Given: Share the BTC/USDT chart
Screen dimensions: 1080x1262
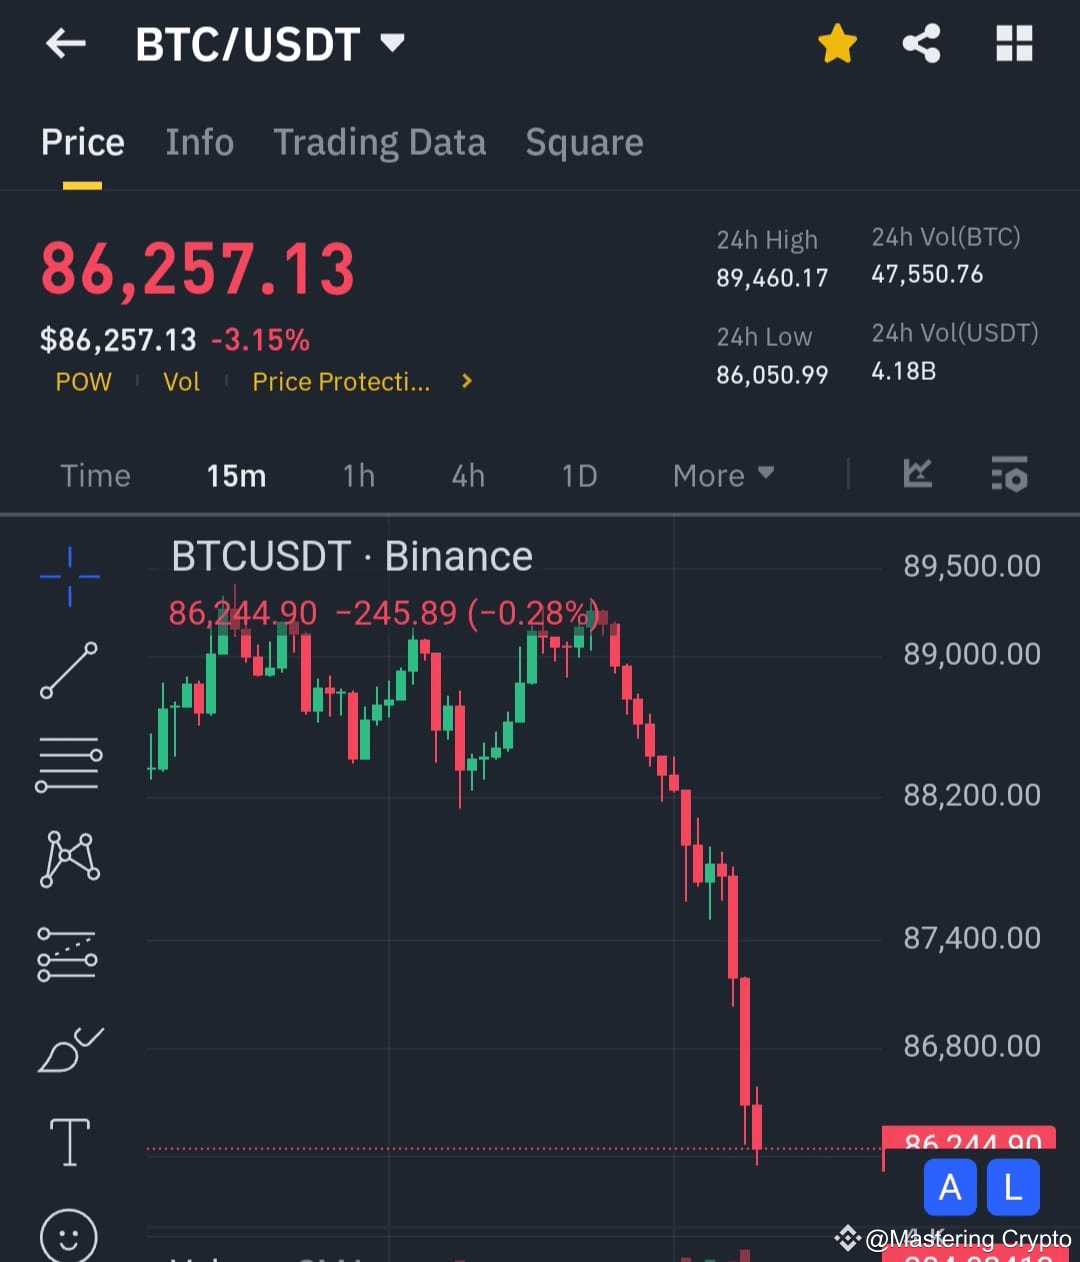Looking at the screenshot, I should pos(921,43).
